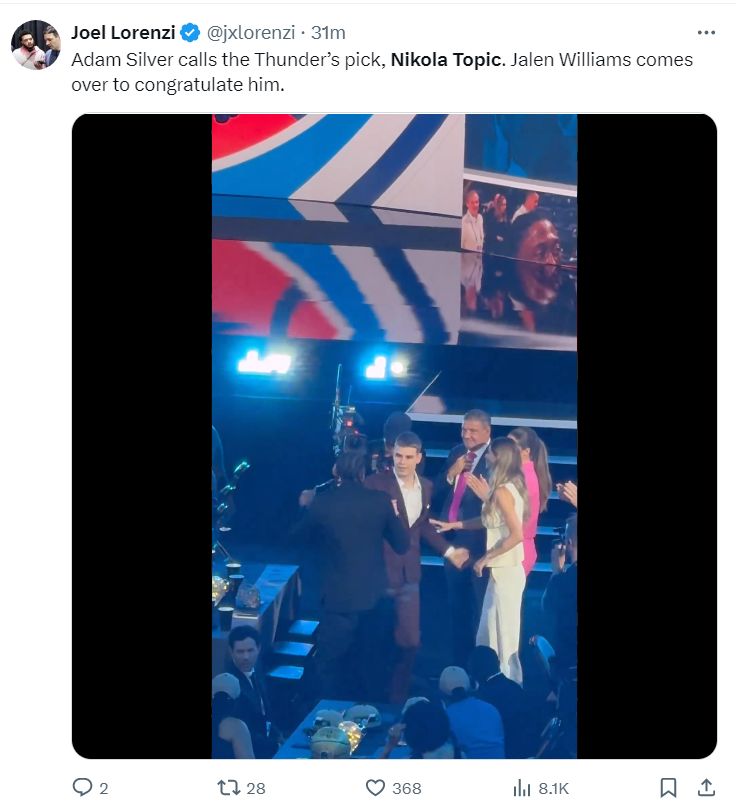Screen dimensions: 736x804
Task: Open the view analytics bar-chart icon
Action: click(x=521, y=788)
